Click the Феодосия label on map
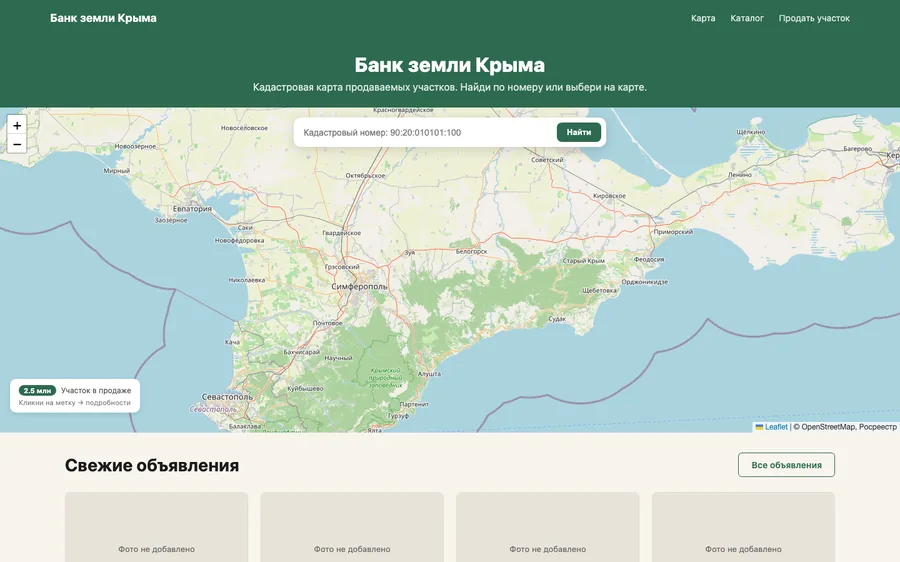The width and height of the screenshot is (900, 562). point(649,259)
